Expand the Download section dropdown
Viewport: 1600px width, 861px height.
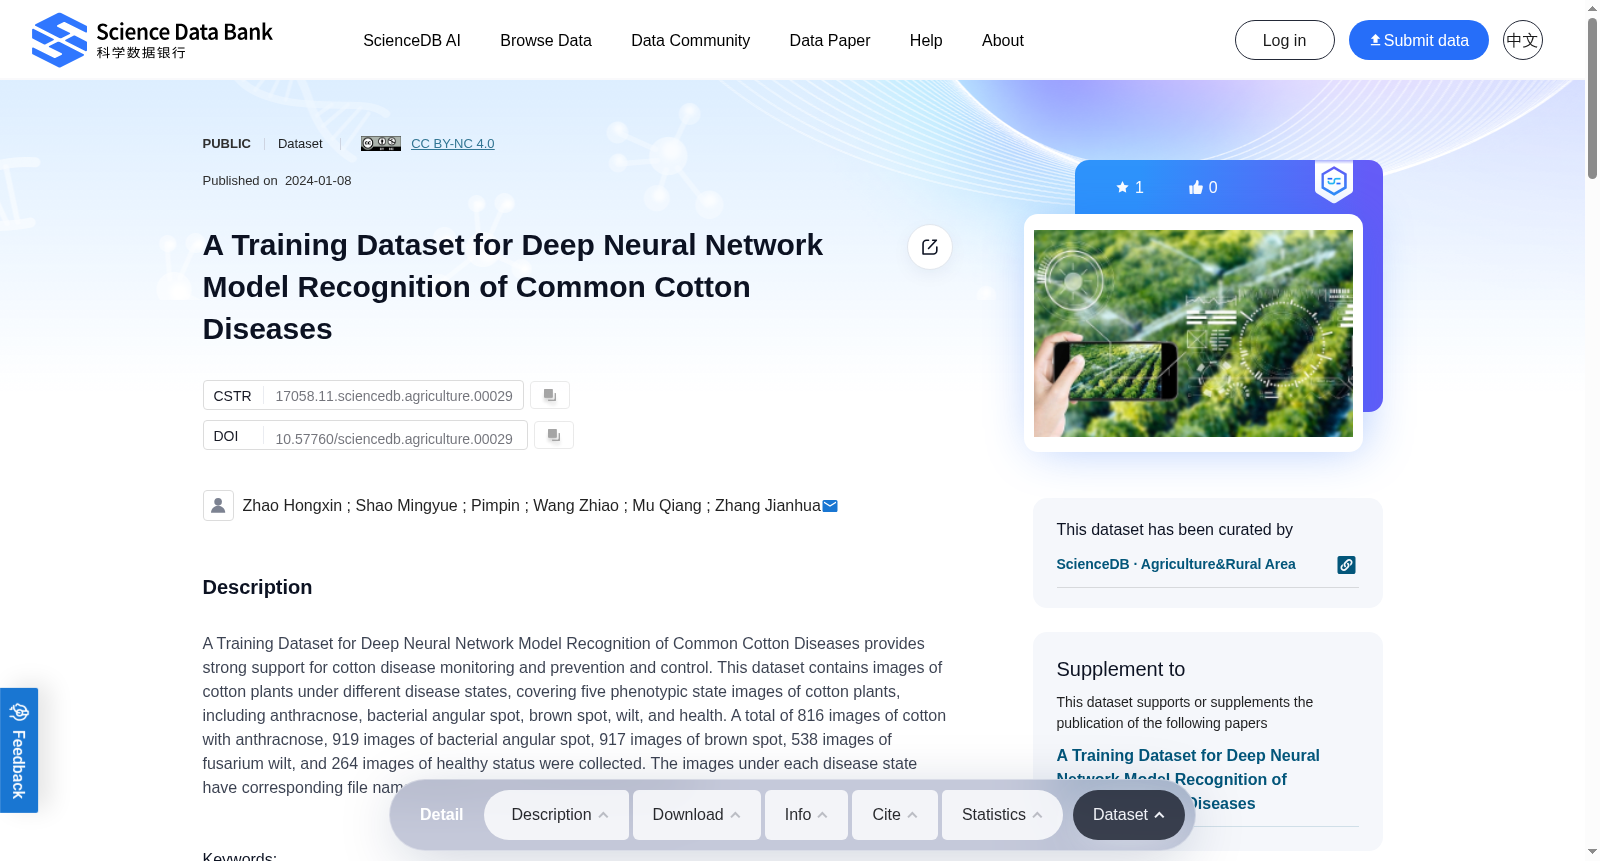(x=697, y=815)
